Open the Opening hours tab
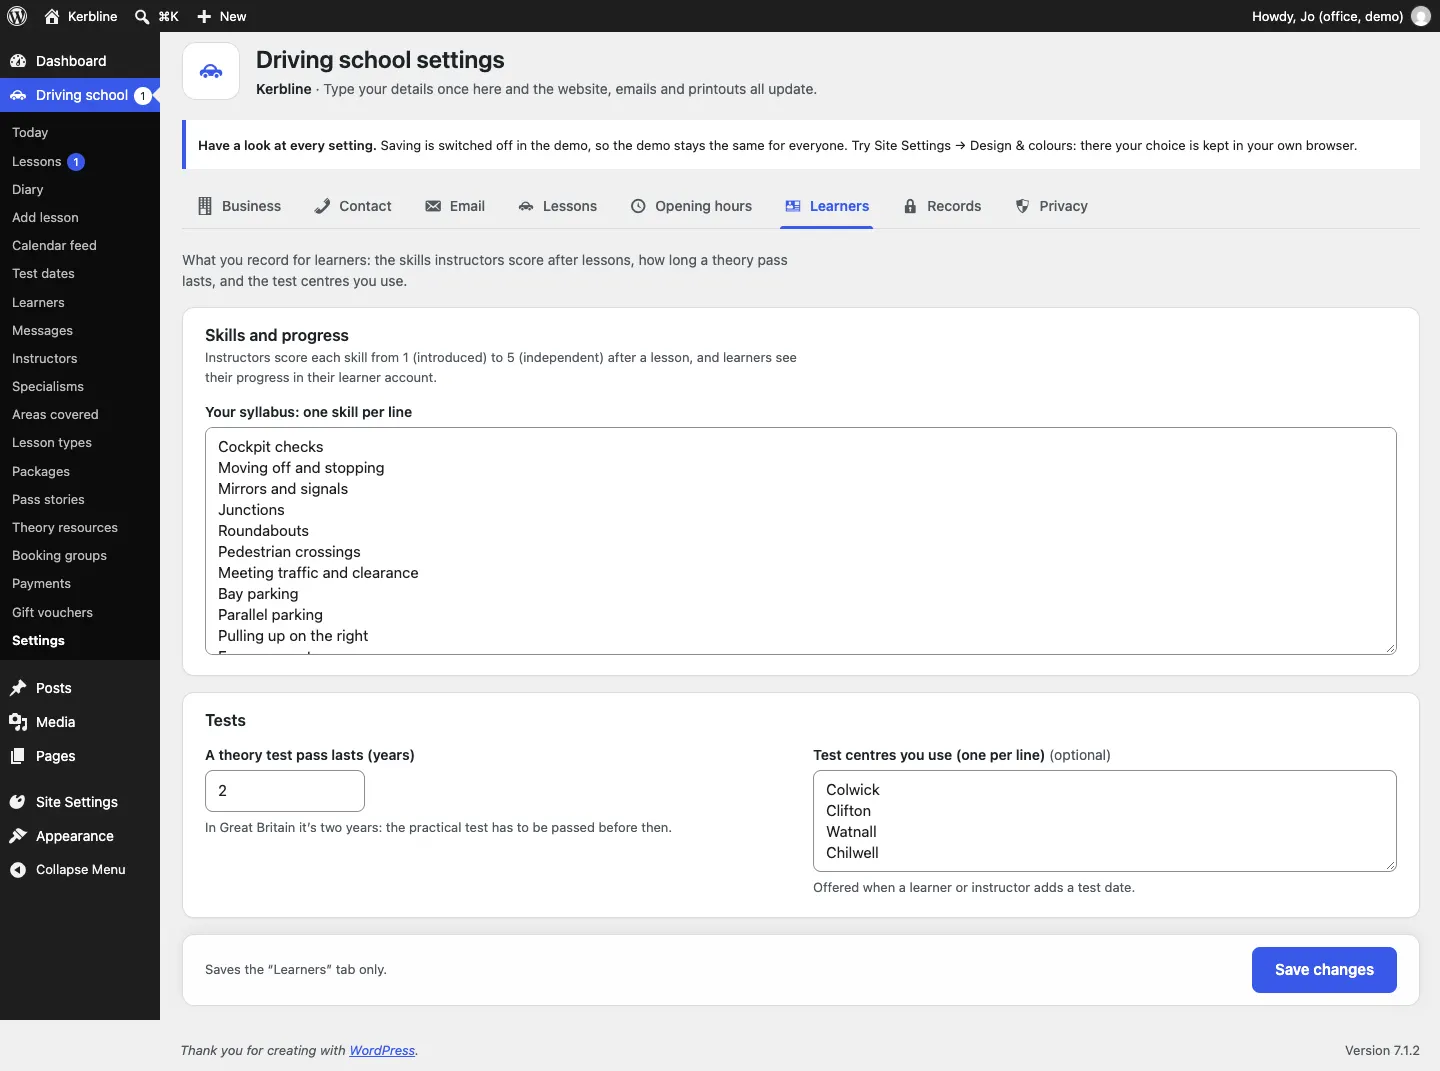1440x1071 pixels. coord(691,206)
